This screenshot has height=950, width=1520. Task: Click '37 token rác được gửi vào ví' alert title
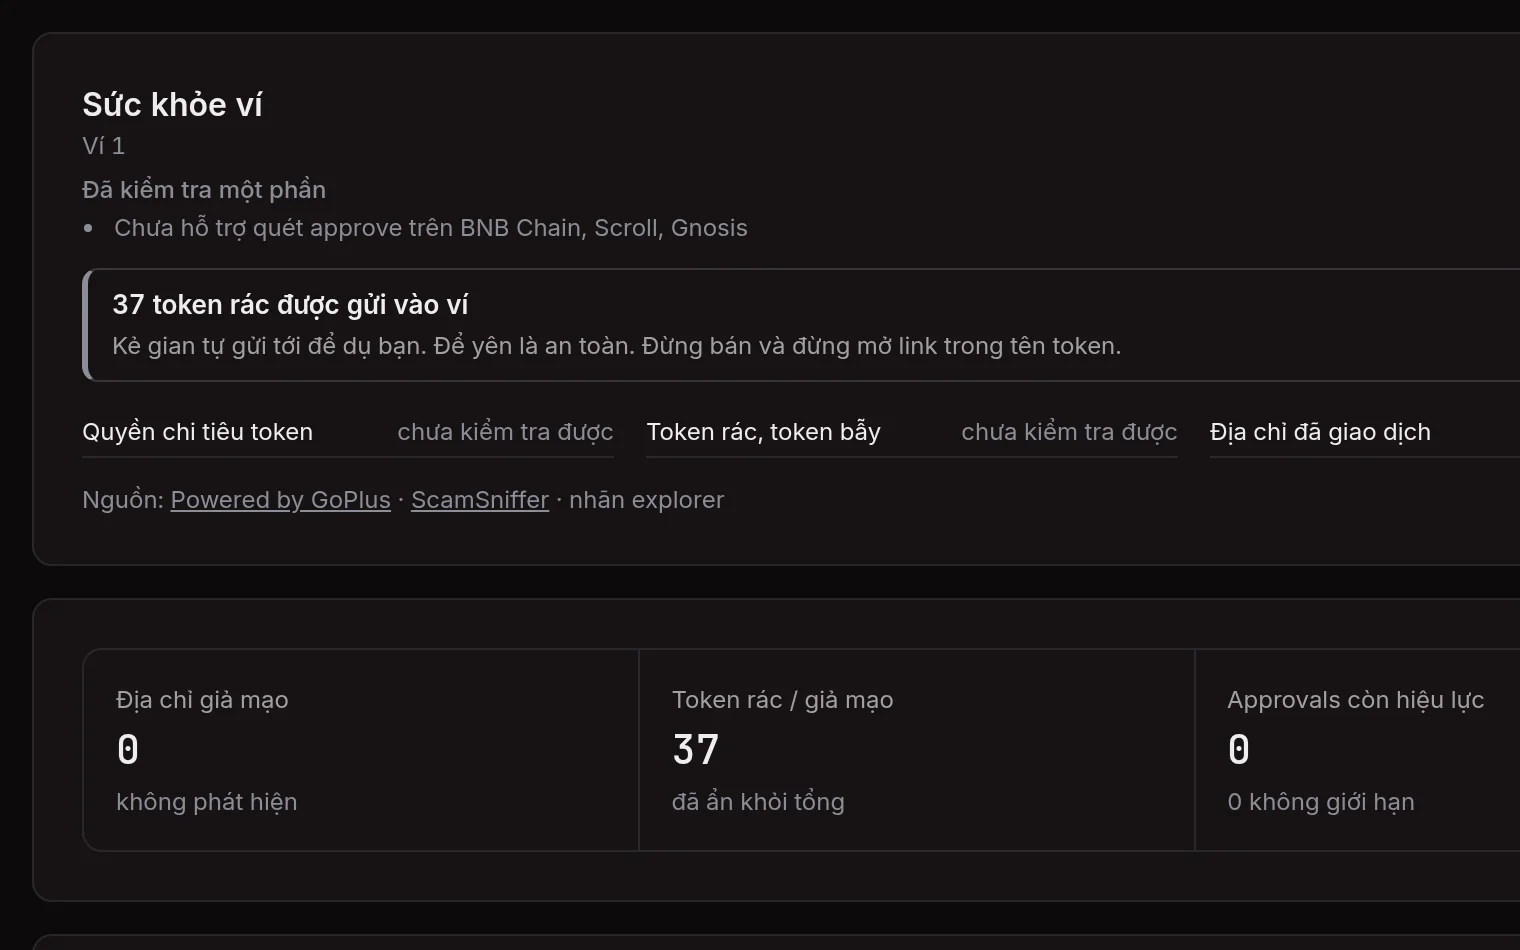click(x=290, y=305)
